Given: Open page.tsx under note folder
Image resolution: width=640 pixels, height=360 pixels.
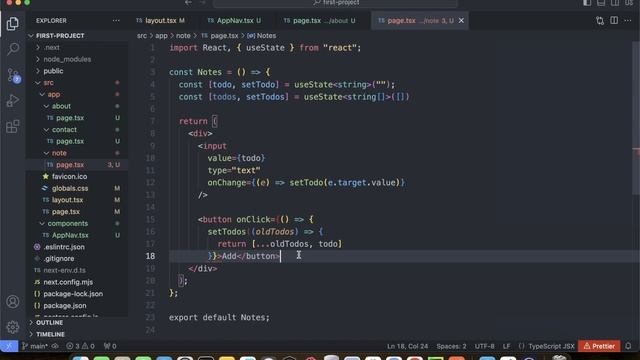Looking at the screenshot, I should pyautogui.click(x=70, y=165).
